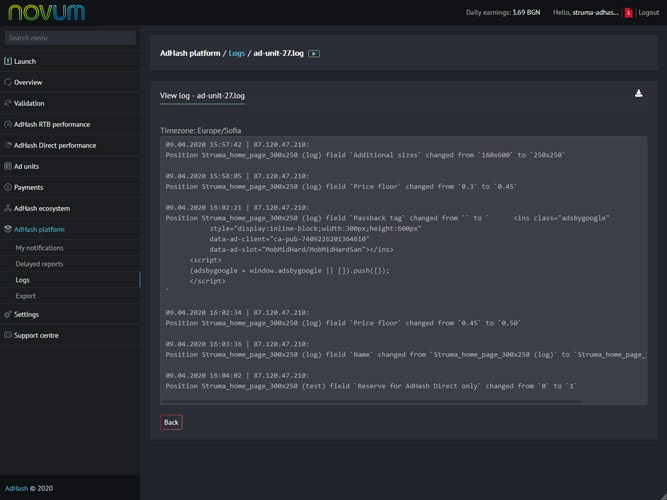
Task: Open the Ad units section
Action: click(70, 166)
